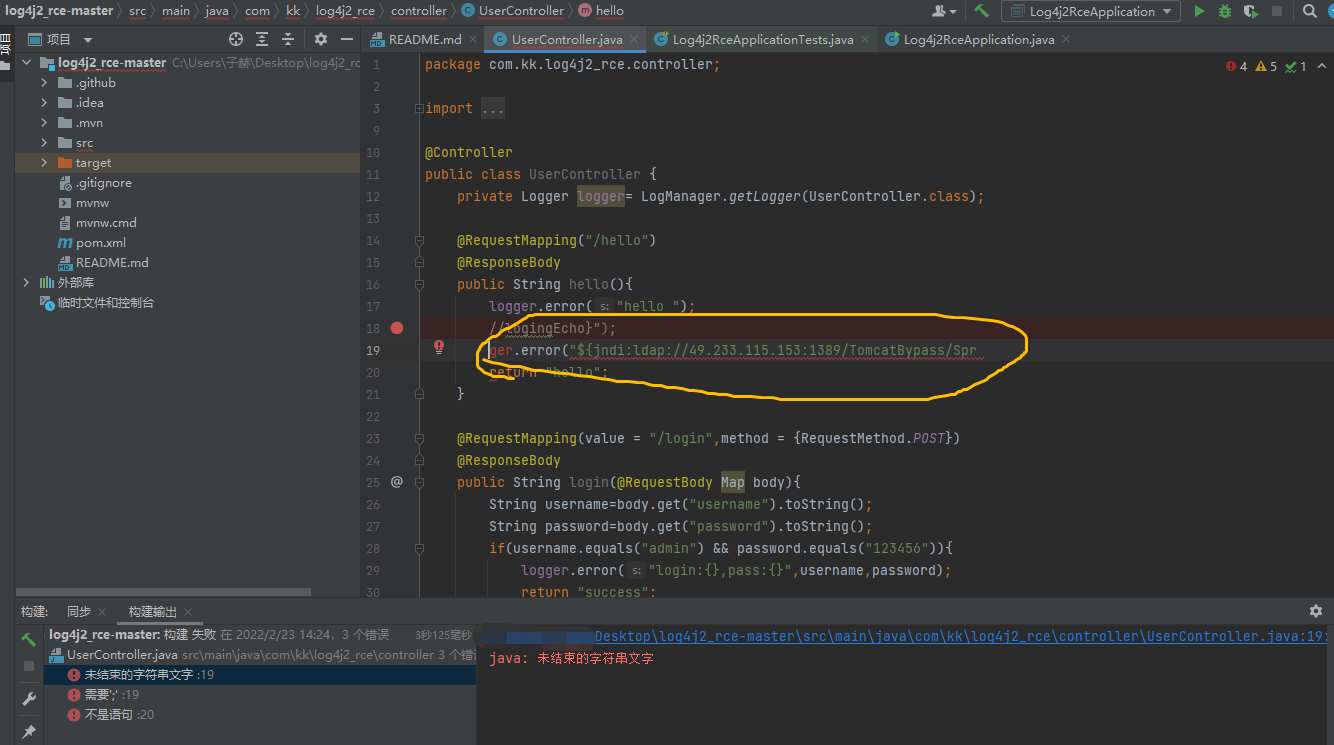Hide the project tool window
This screenshot has width=1334, height=745.
[x=347, y=39]
